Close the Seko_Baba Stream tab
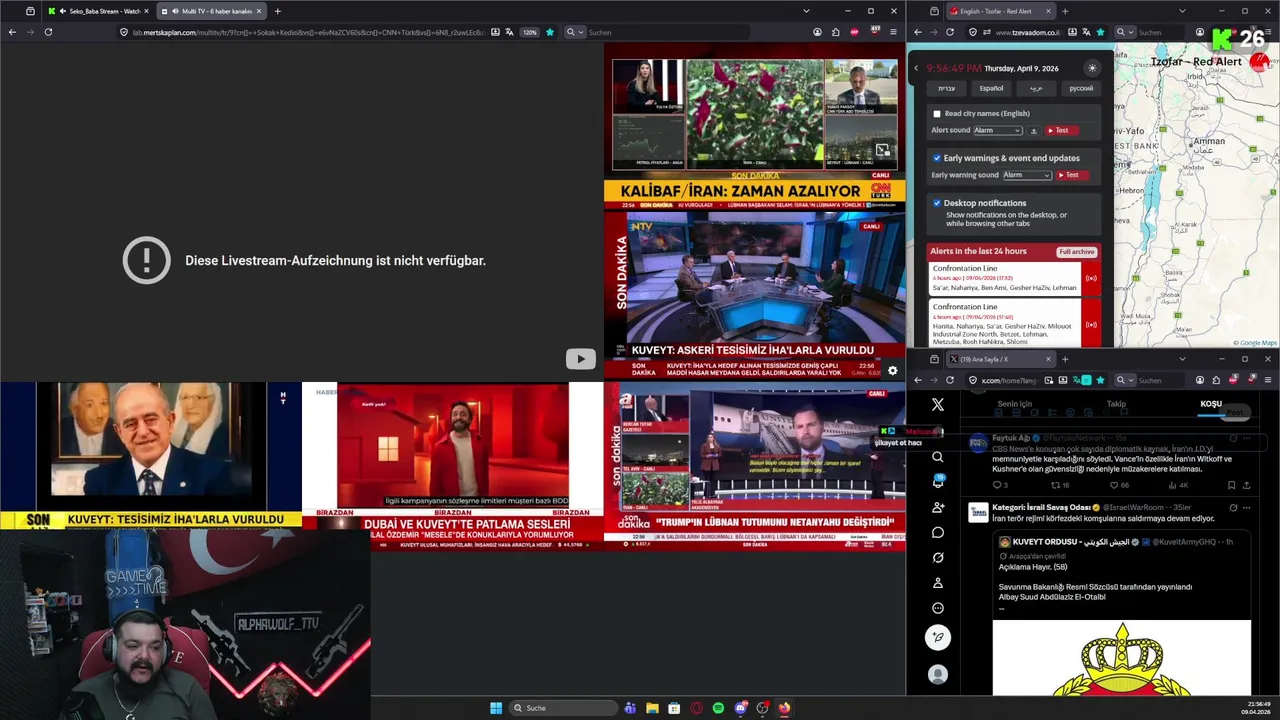This screenshot has height=720, width=1280. 146,11
